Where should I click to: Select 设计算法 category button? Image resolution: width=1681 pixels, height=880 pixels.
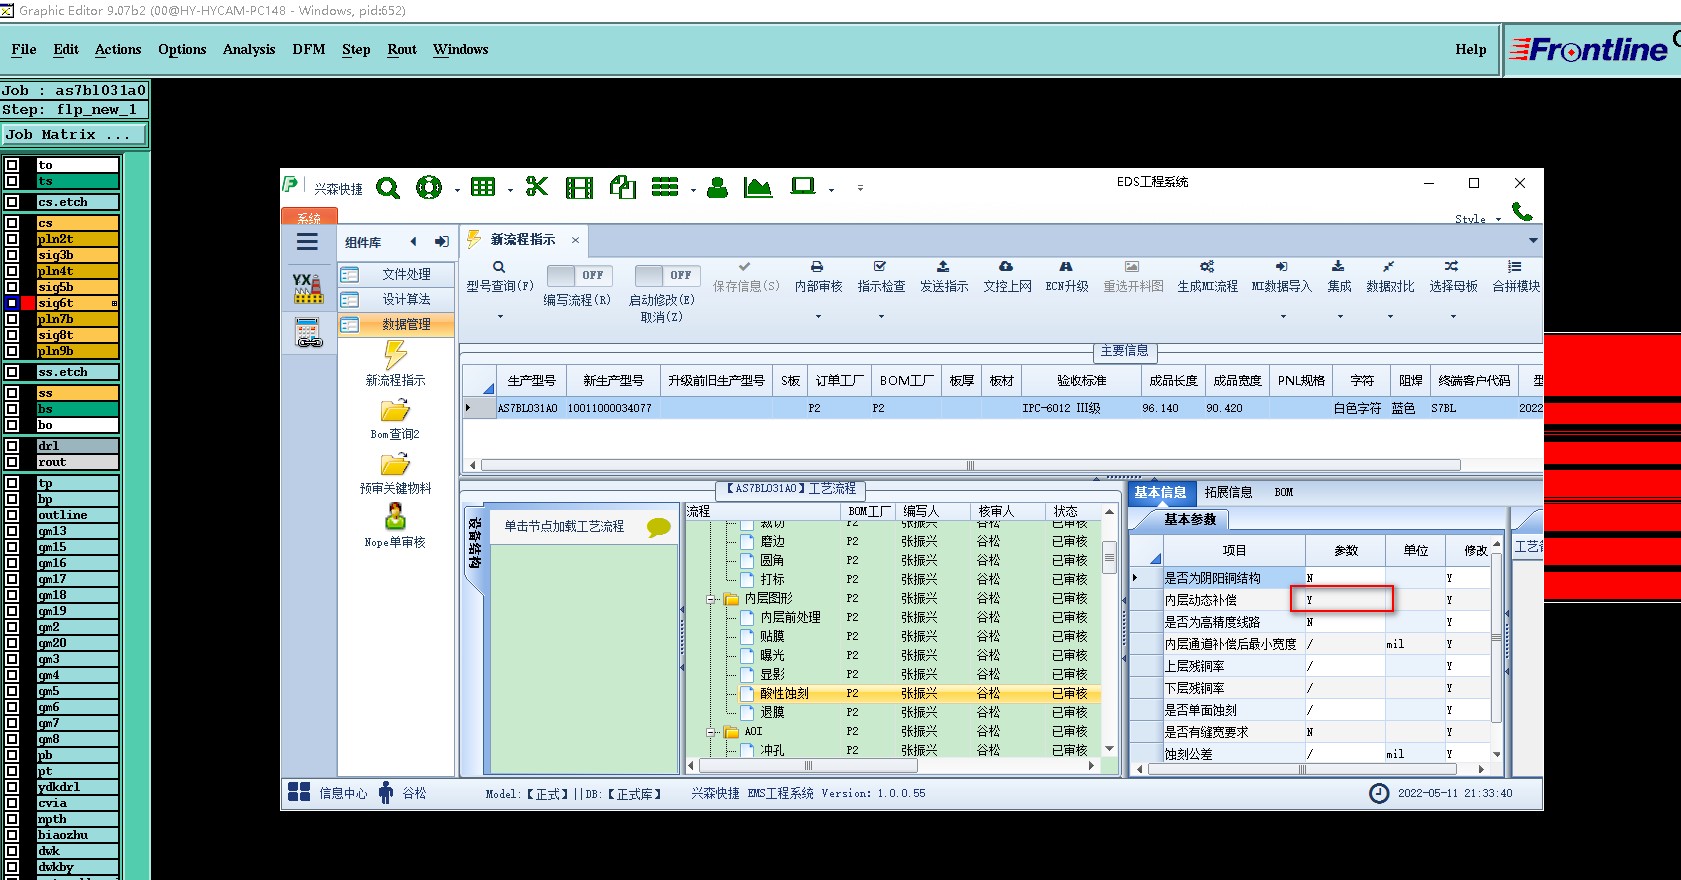(395, 299)
